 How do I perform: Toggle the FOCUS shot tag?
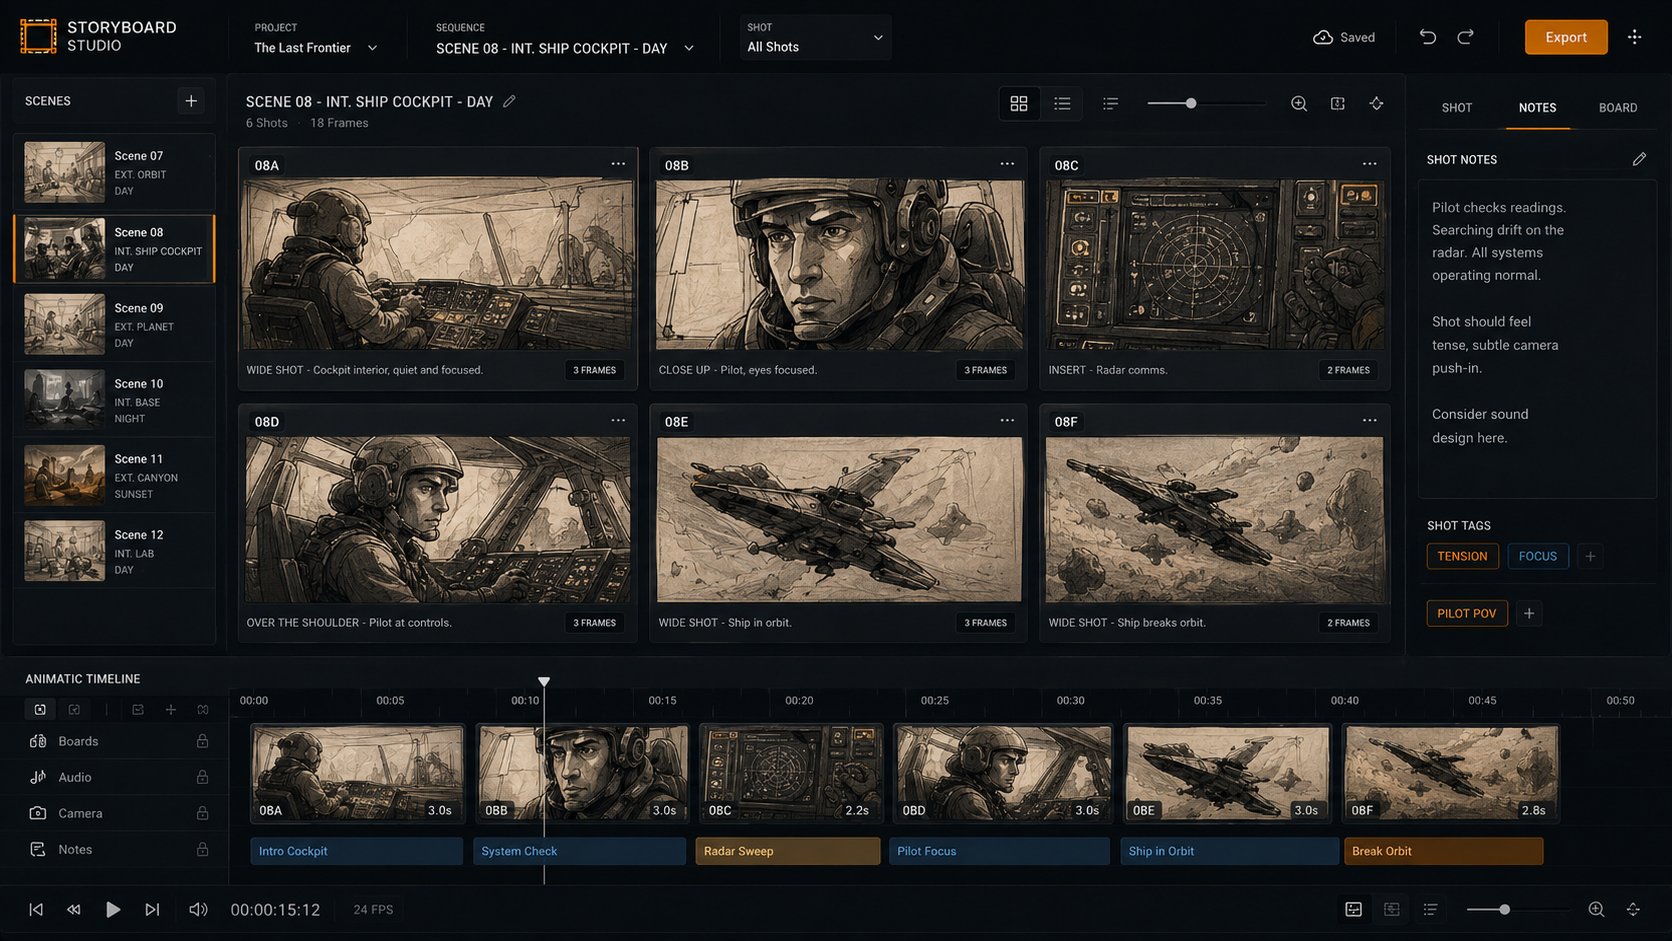click(x=1538, y=556)
